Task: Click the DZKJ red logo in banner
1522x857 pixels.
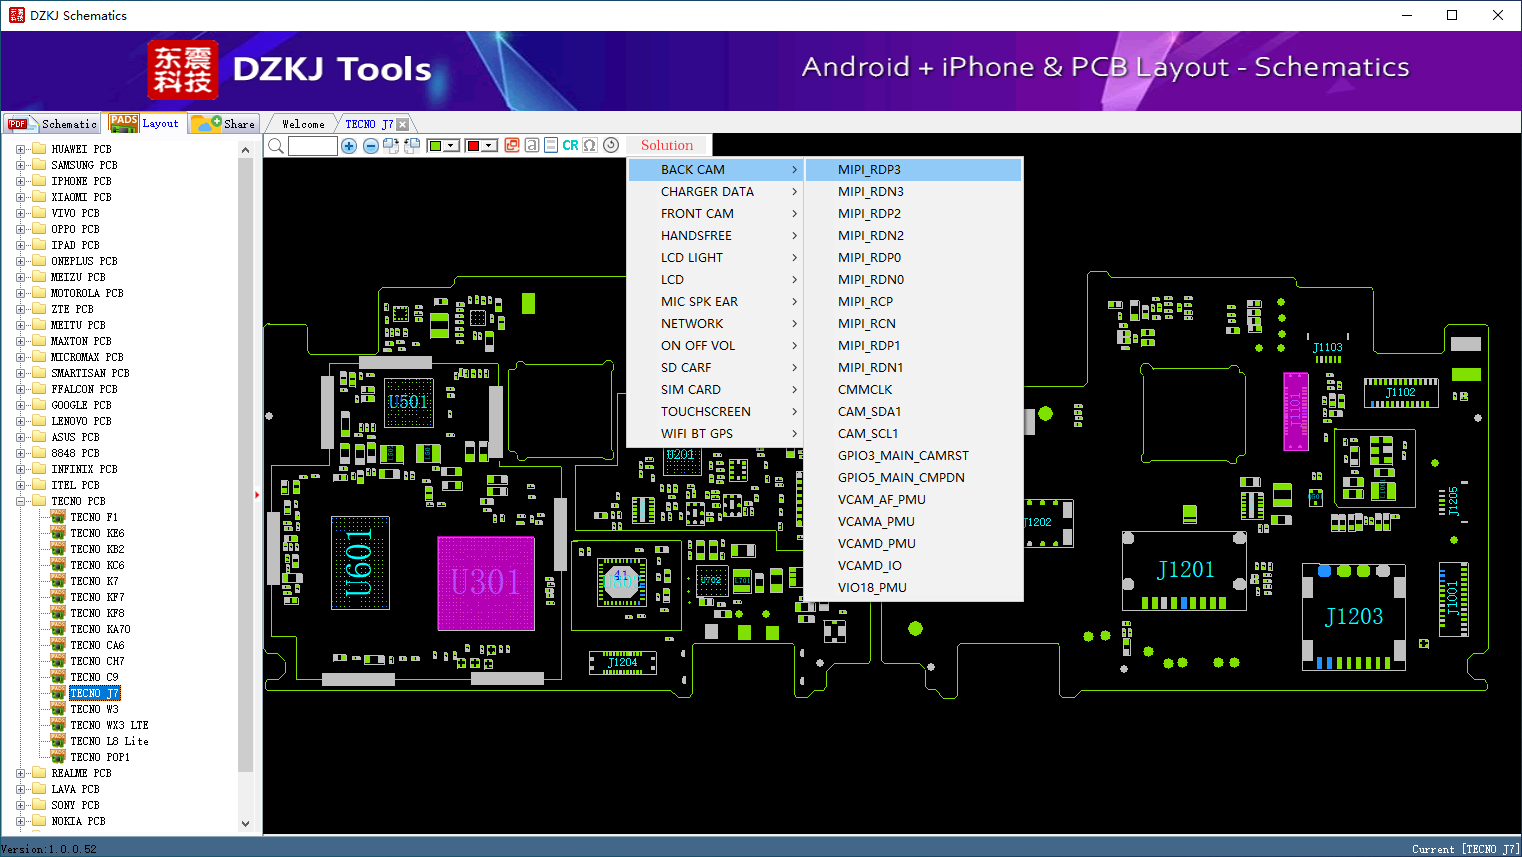Action: 182,70
